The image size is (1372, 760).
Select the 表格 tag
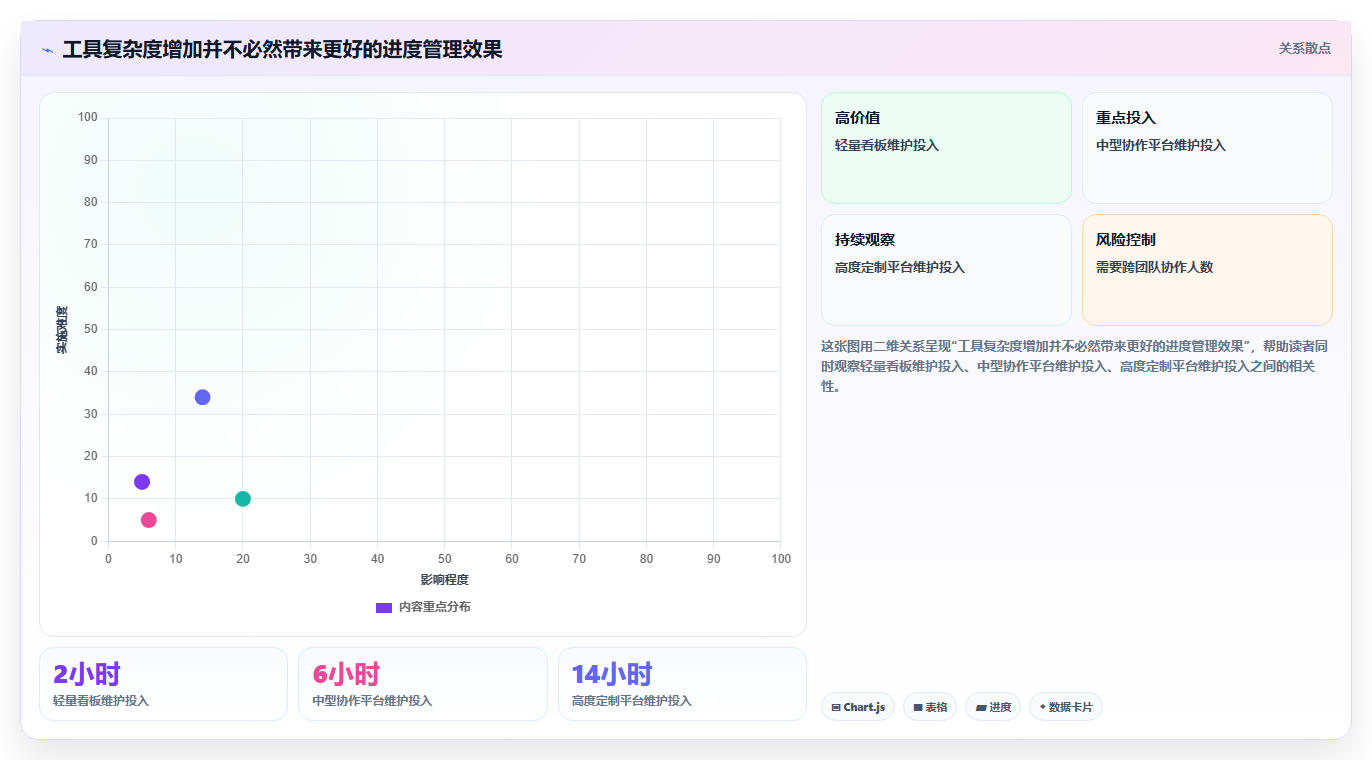pos(930,707)
